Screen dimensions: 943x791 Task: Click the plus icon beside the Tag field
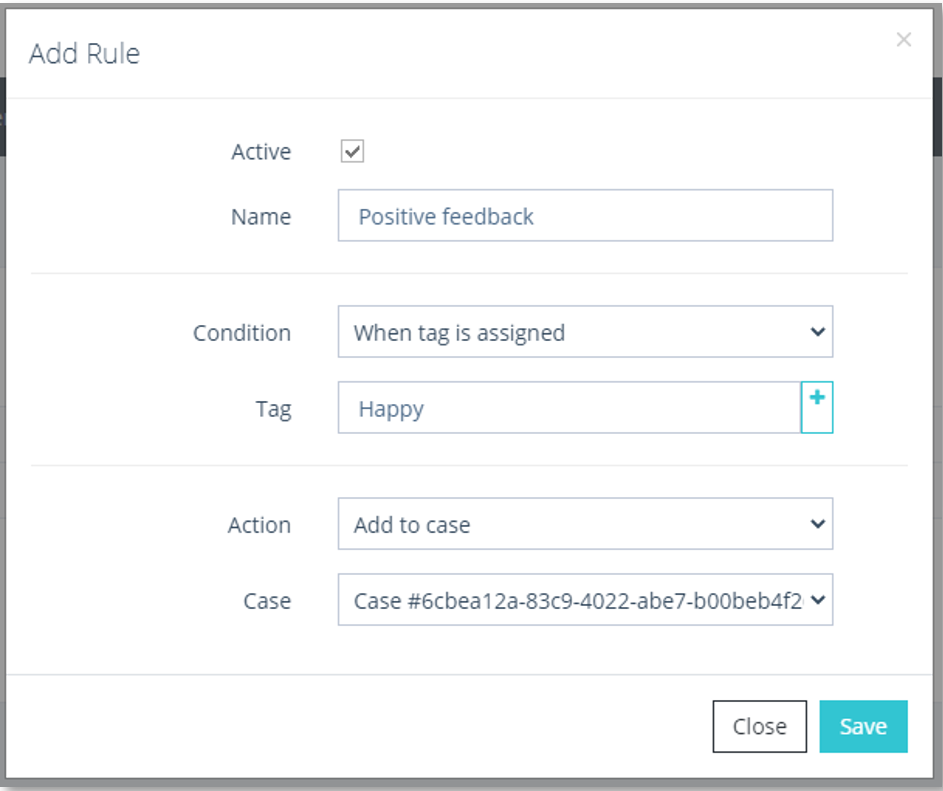point(817,407)
